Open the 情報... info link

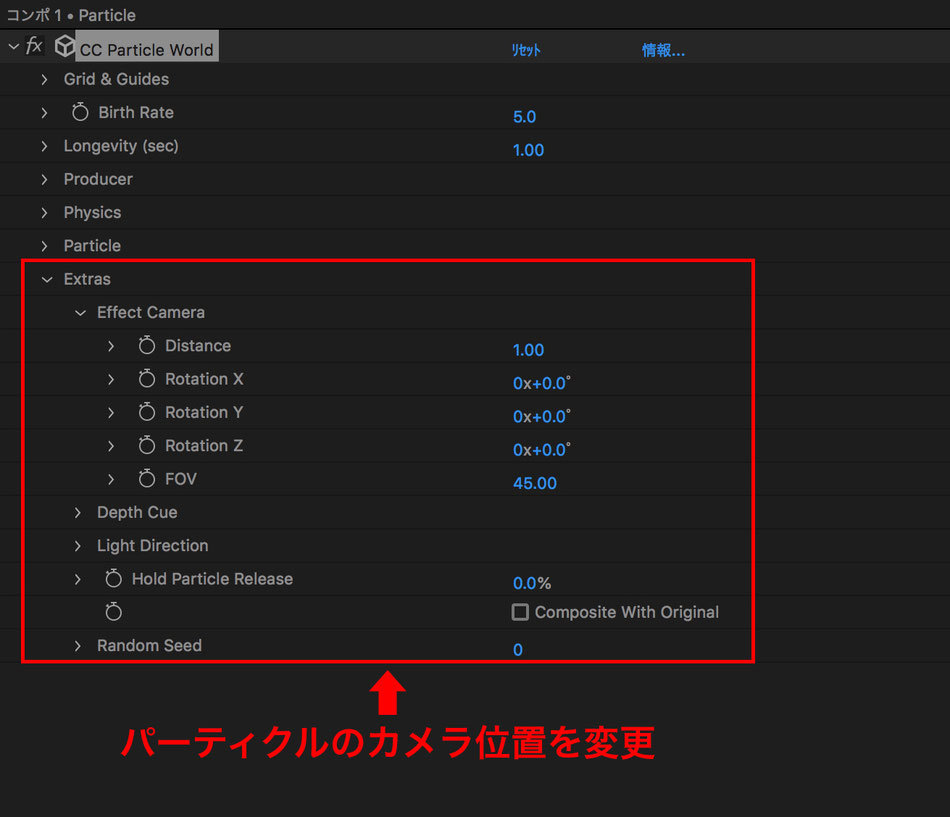663,50
